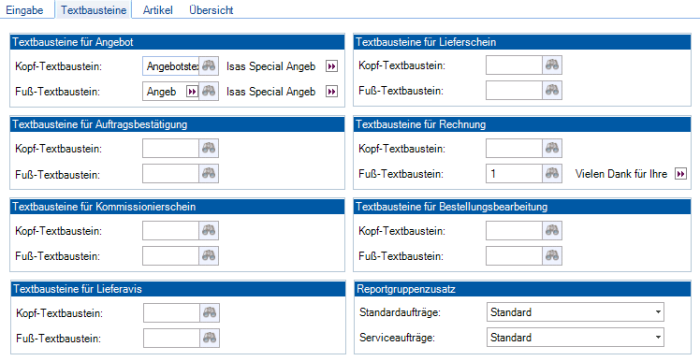Screen dimensions: 700x361
Task: Open the Übersicht tab
Action: tap(211, 10)
